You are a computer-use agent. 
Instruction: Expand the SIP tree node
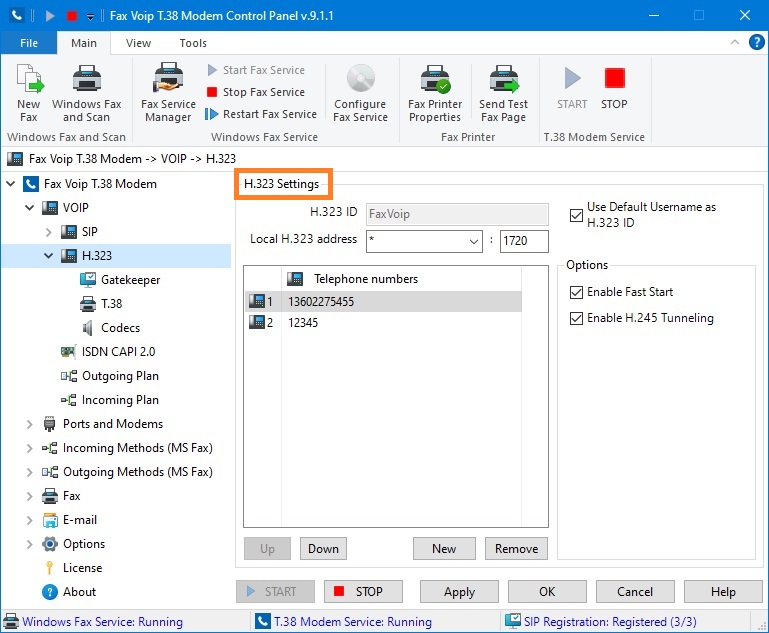pyautogui.click(x=49, y=232)
